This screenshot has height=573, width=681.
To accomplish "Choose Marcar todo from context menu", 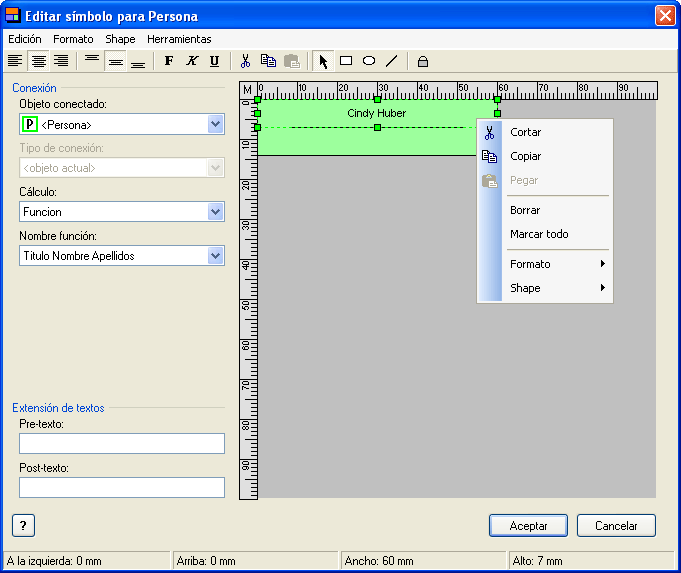I will coord(545,234).
